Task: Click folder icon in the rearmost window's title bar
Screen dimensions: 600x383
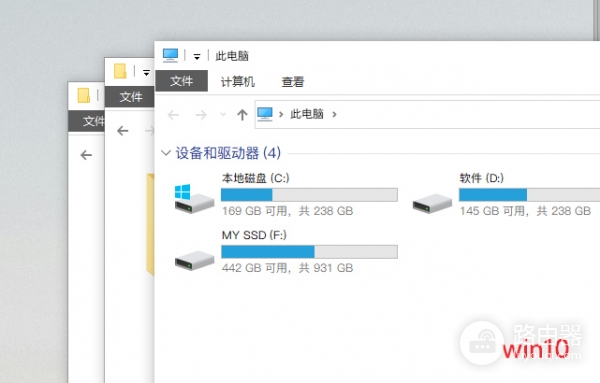Action: [x=84, y=95]
